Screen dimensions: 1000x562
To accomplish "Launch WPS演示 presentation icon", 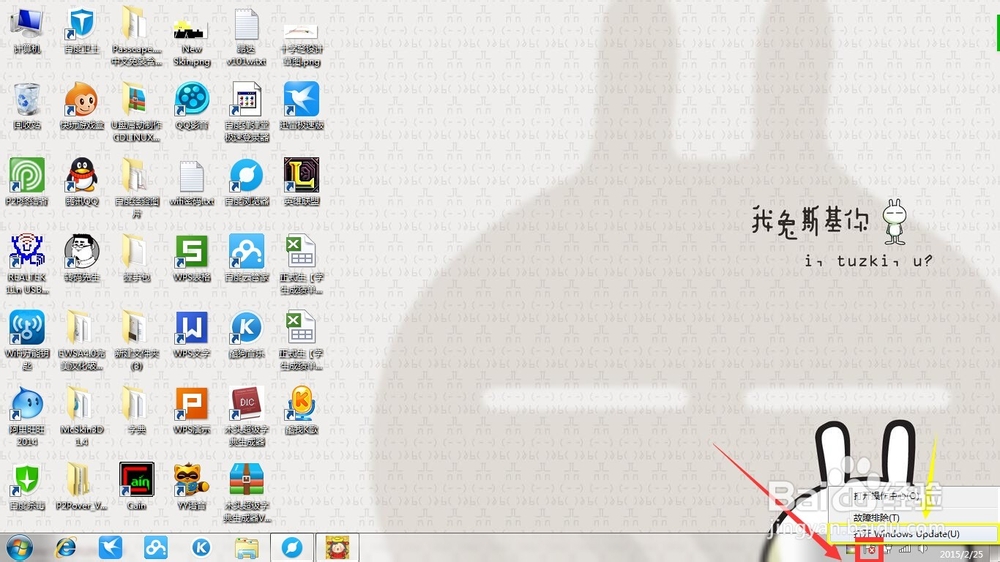I will click(x=191, y=411).
